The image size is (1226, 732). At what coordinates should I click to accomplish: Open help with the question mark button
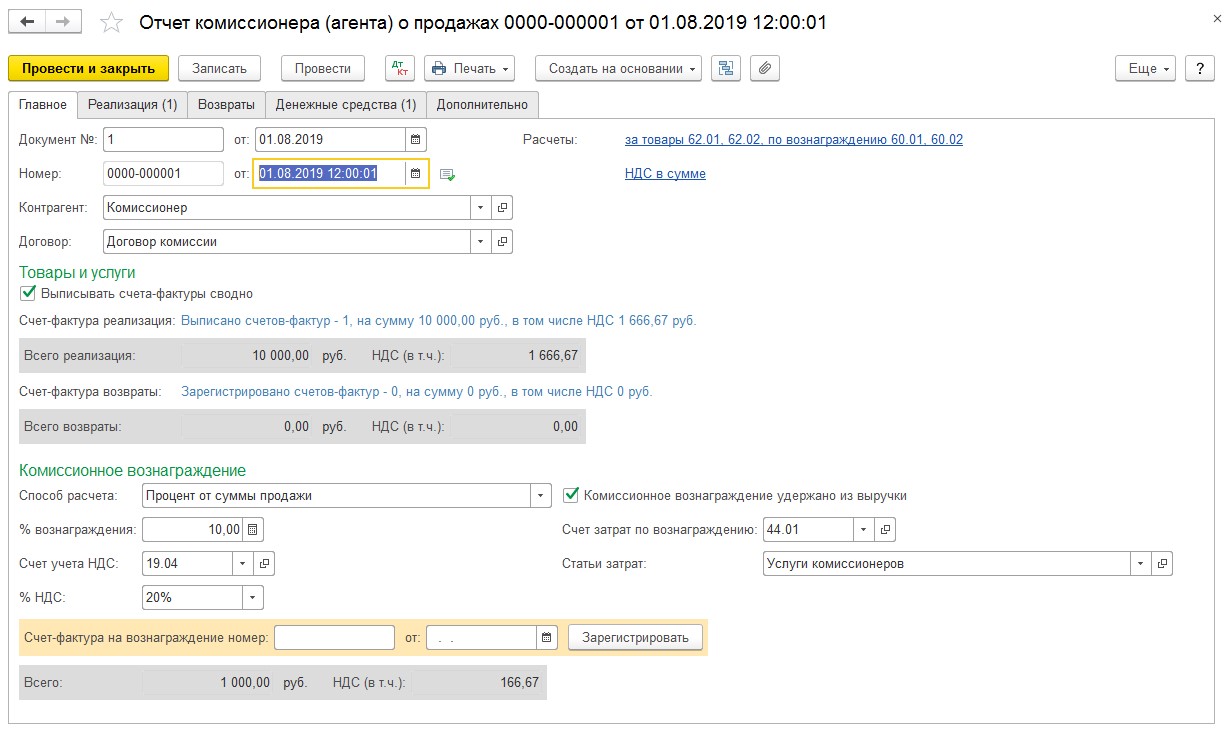tap(1199, 68)
